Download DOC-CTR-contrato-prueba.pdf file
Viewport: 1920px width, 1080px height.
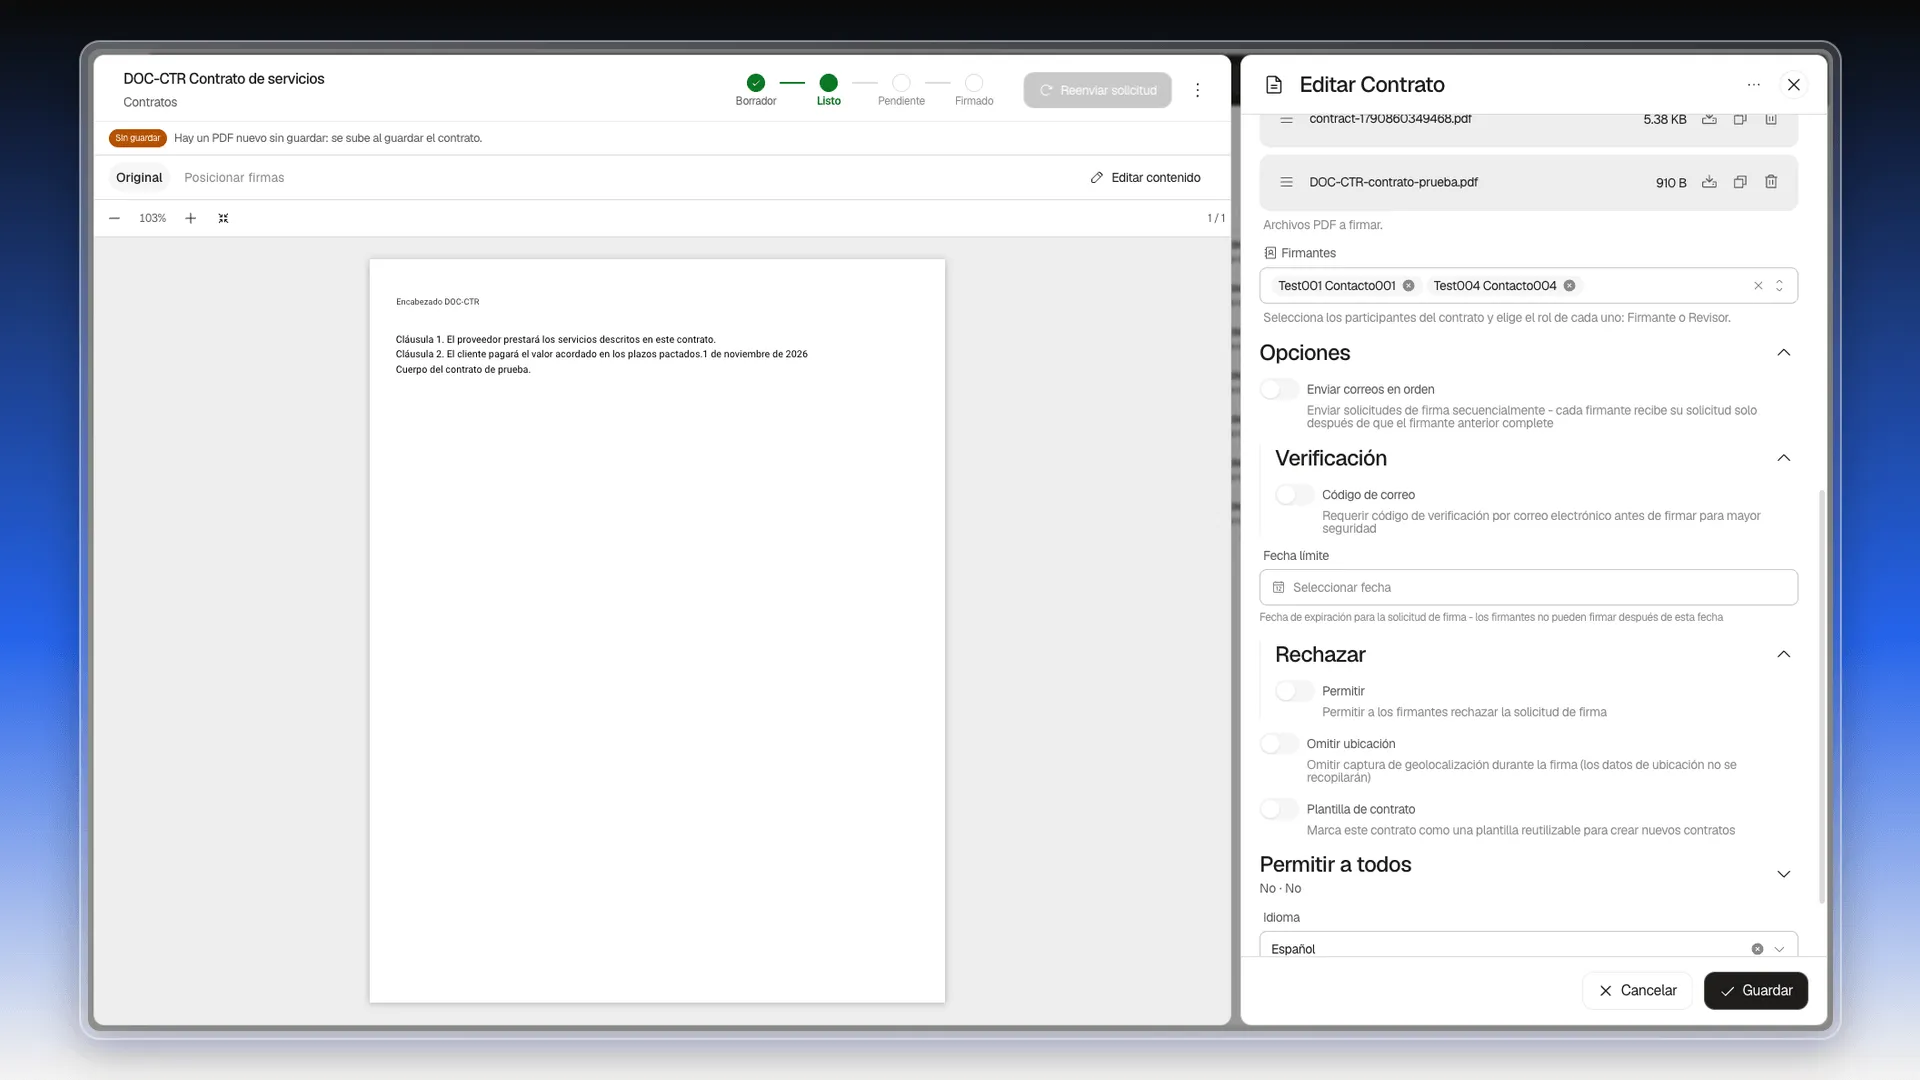pos(1709,182)
